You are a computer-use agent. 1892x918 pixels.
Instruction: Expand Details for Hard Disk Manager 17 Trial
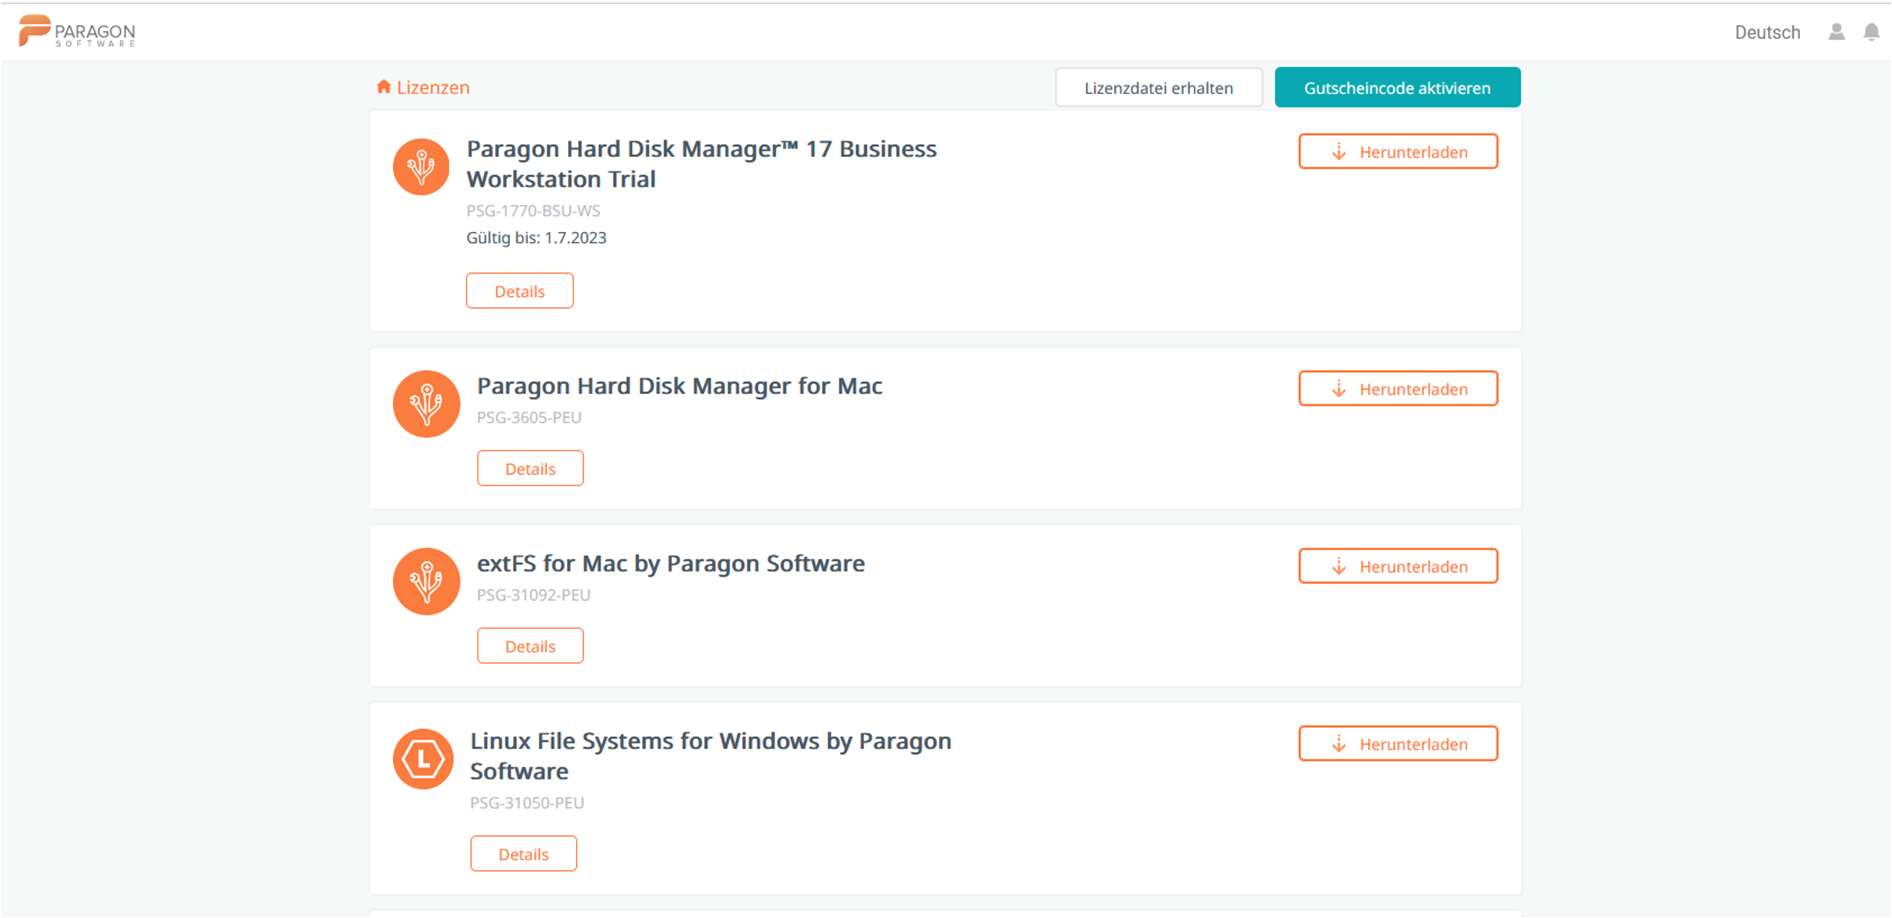click(x=519, y=291)
